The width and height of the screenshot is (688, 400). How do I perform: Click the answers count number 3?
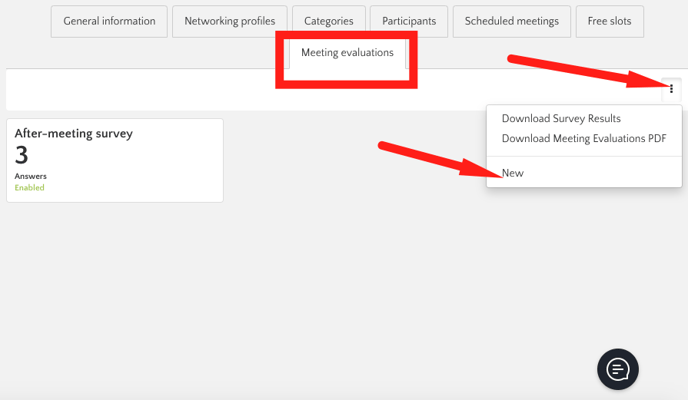[21, 155]
